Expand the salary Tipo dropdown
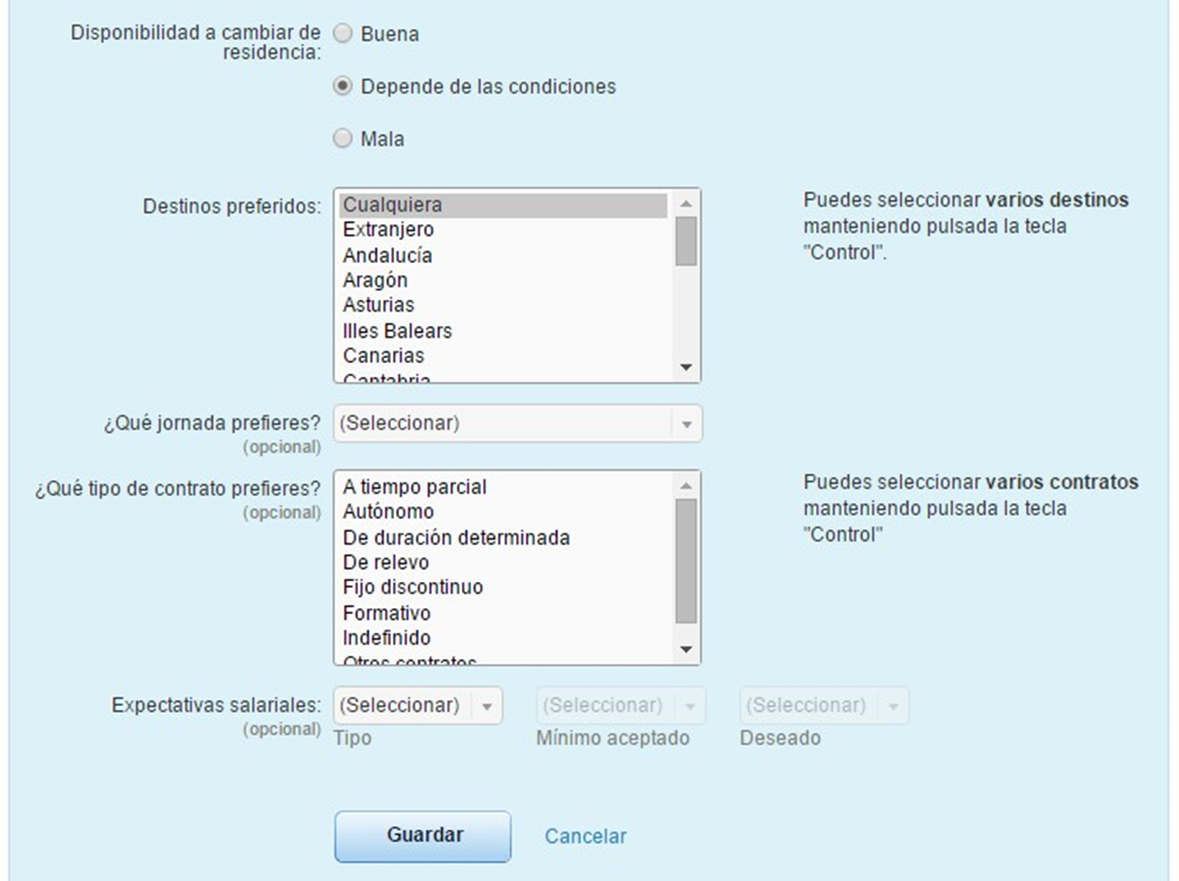 click(x=418, y=706)
